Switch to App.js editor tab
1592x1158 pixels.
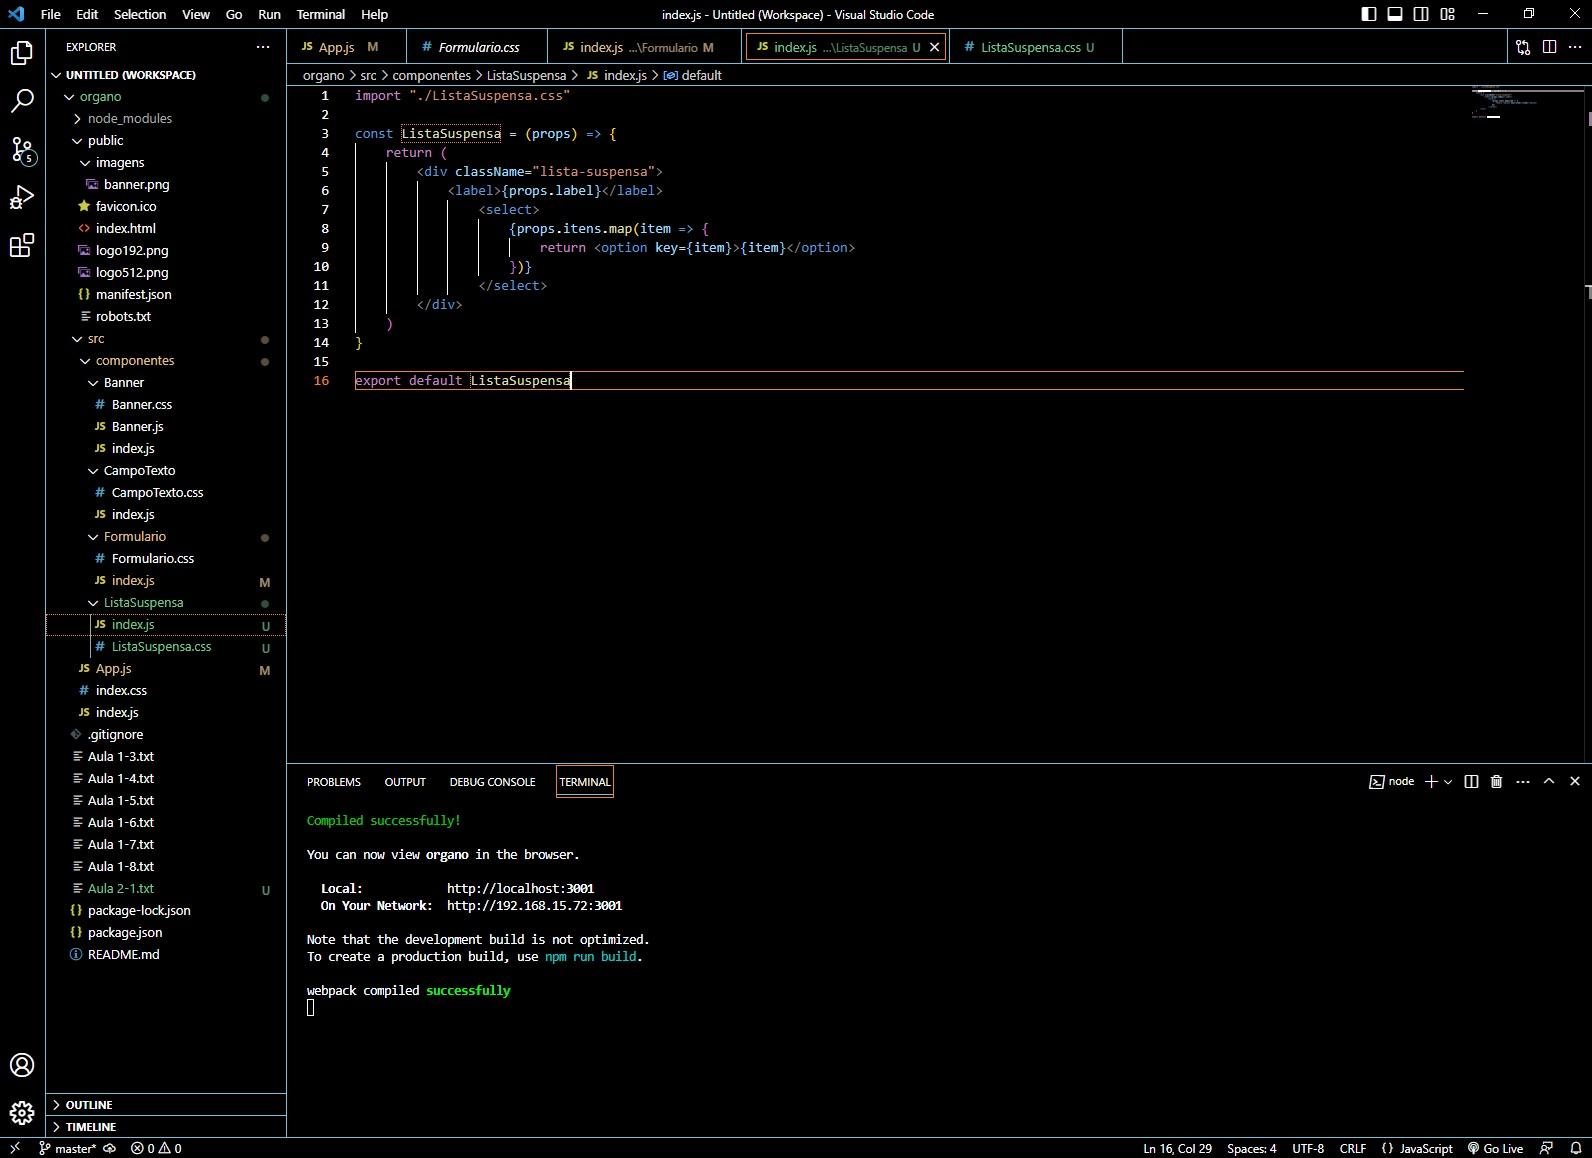pos(346,47)
